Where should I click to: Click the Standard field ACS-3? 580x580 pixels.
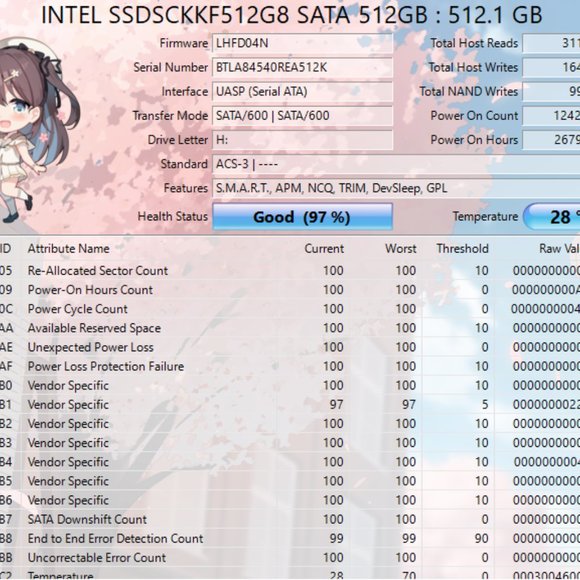point(396,164)
